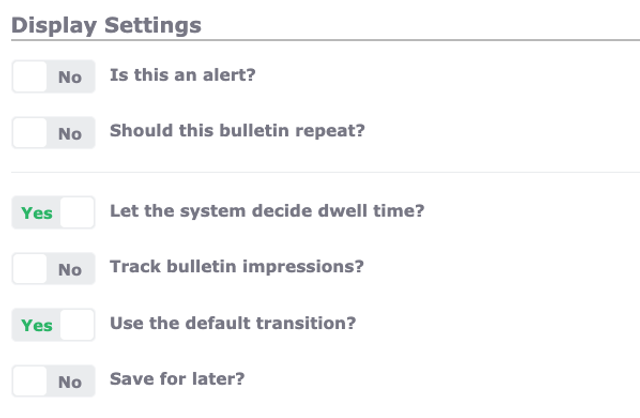Click the "Track bulletin impressions?" label text

[x=236, y=267]
